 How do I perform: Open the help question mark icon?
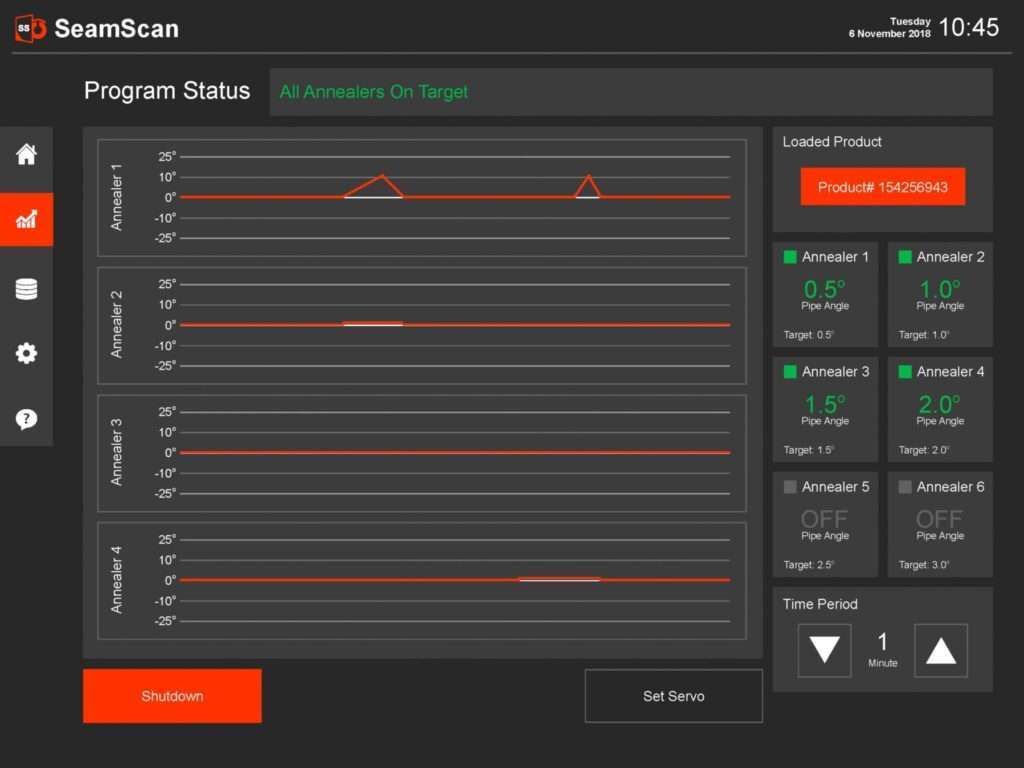(x=26, y=419)
